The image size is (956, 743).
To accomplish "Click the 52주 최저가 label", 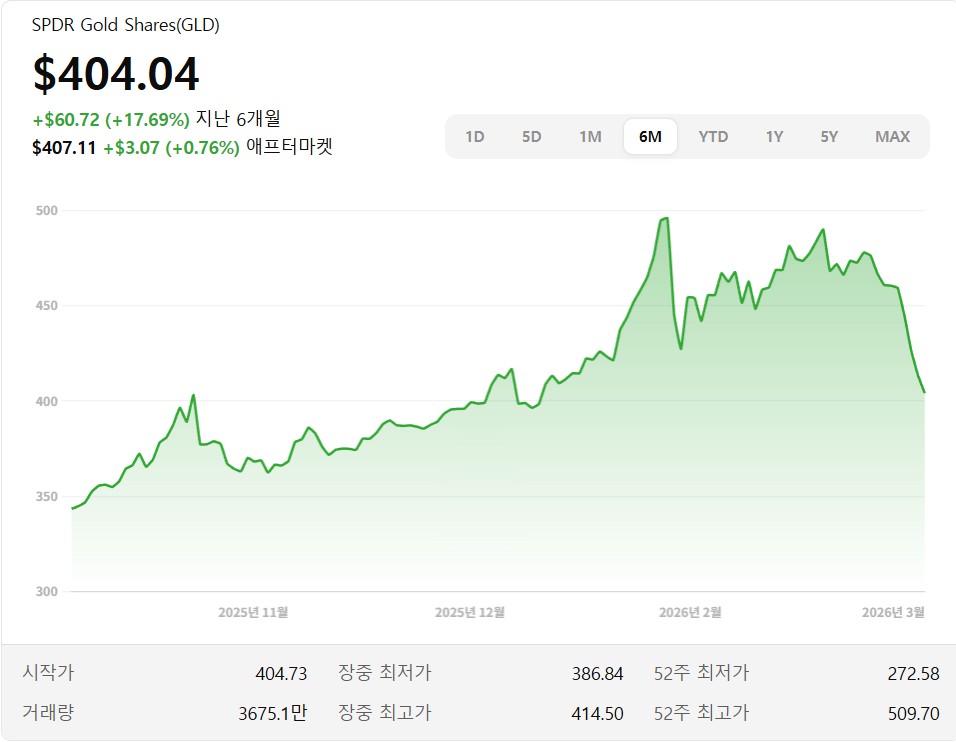I will point(701,673).
